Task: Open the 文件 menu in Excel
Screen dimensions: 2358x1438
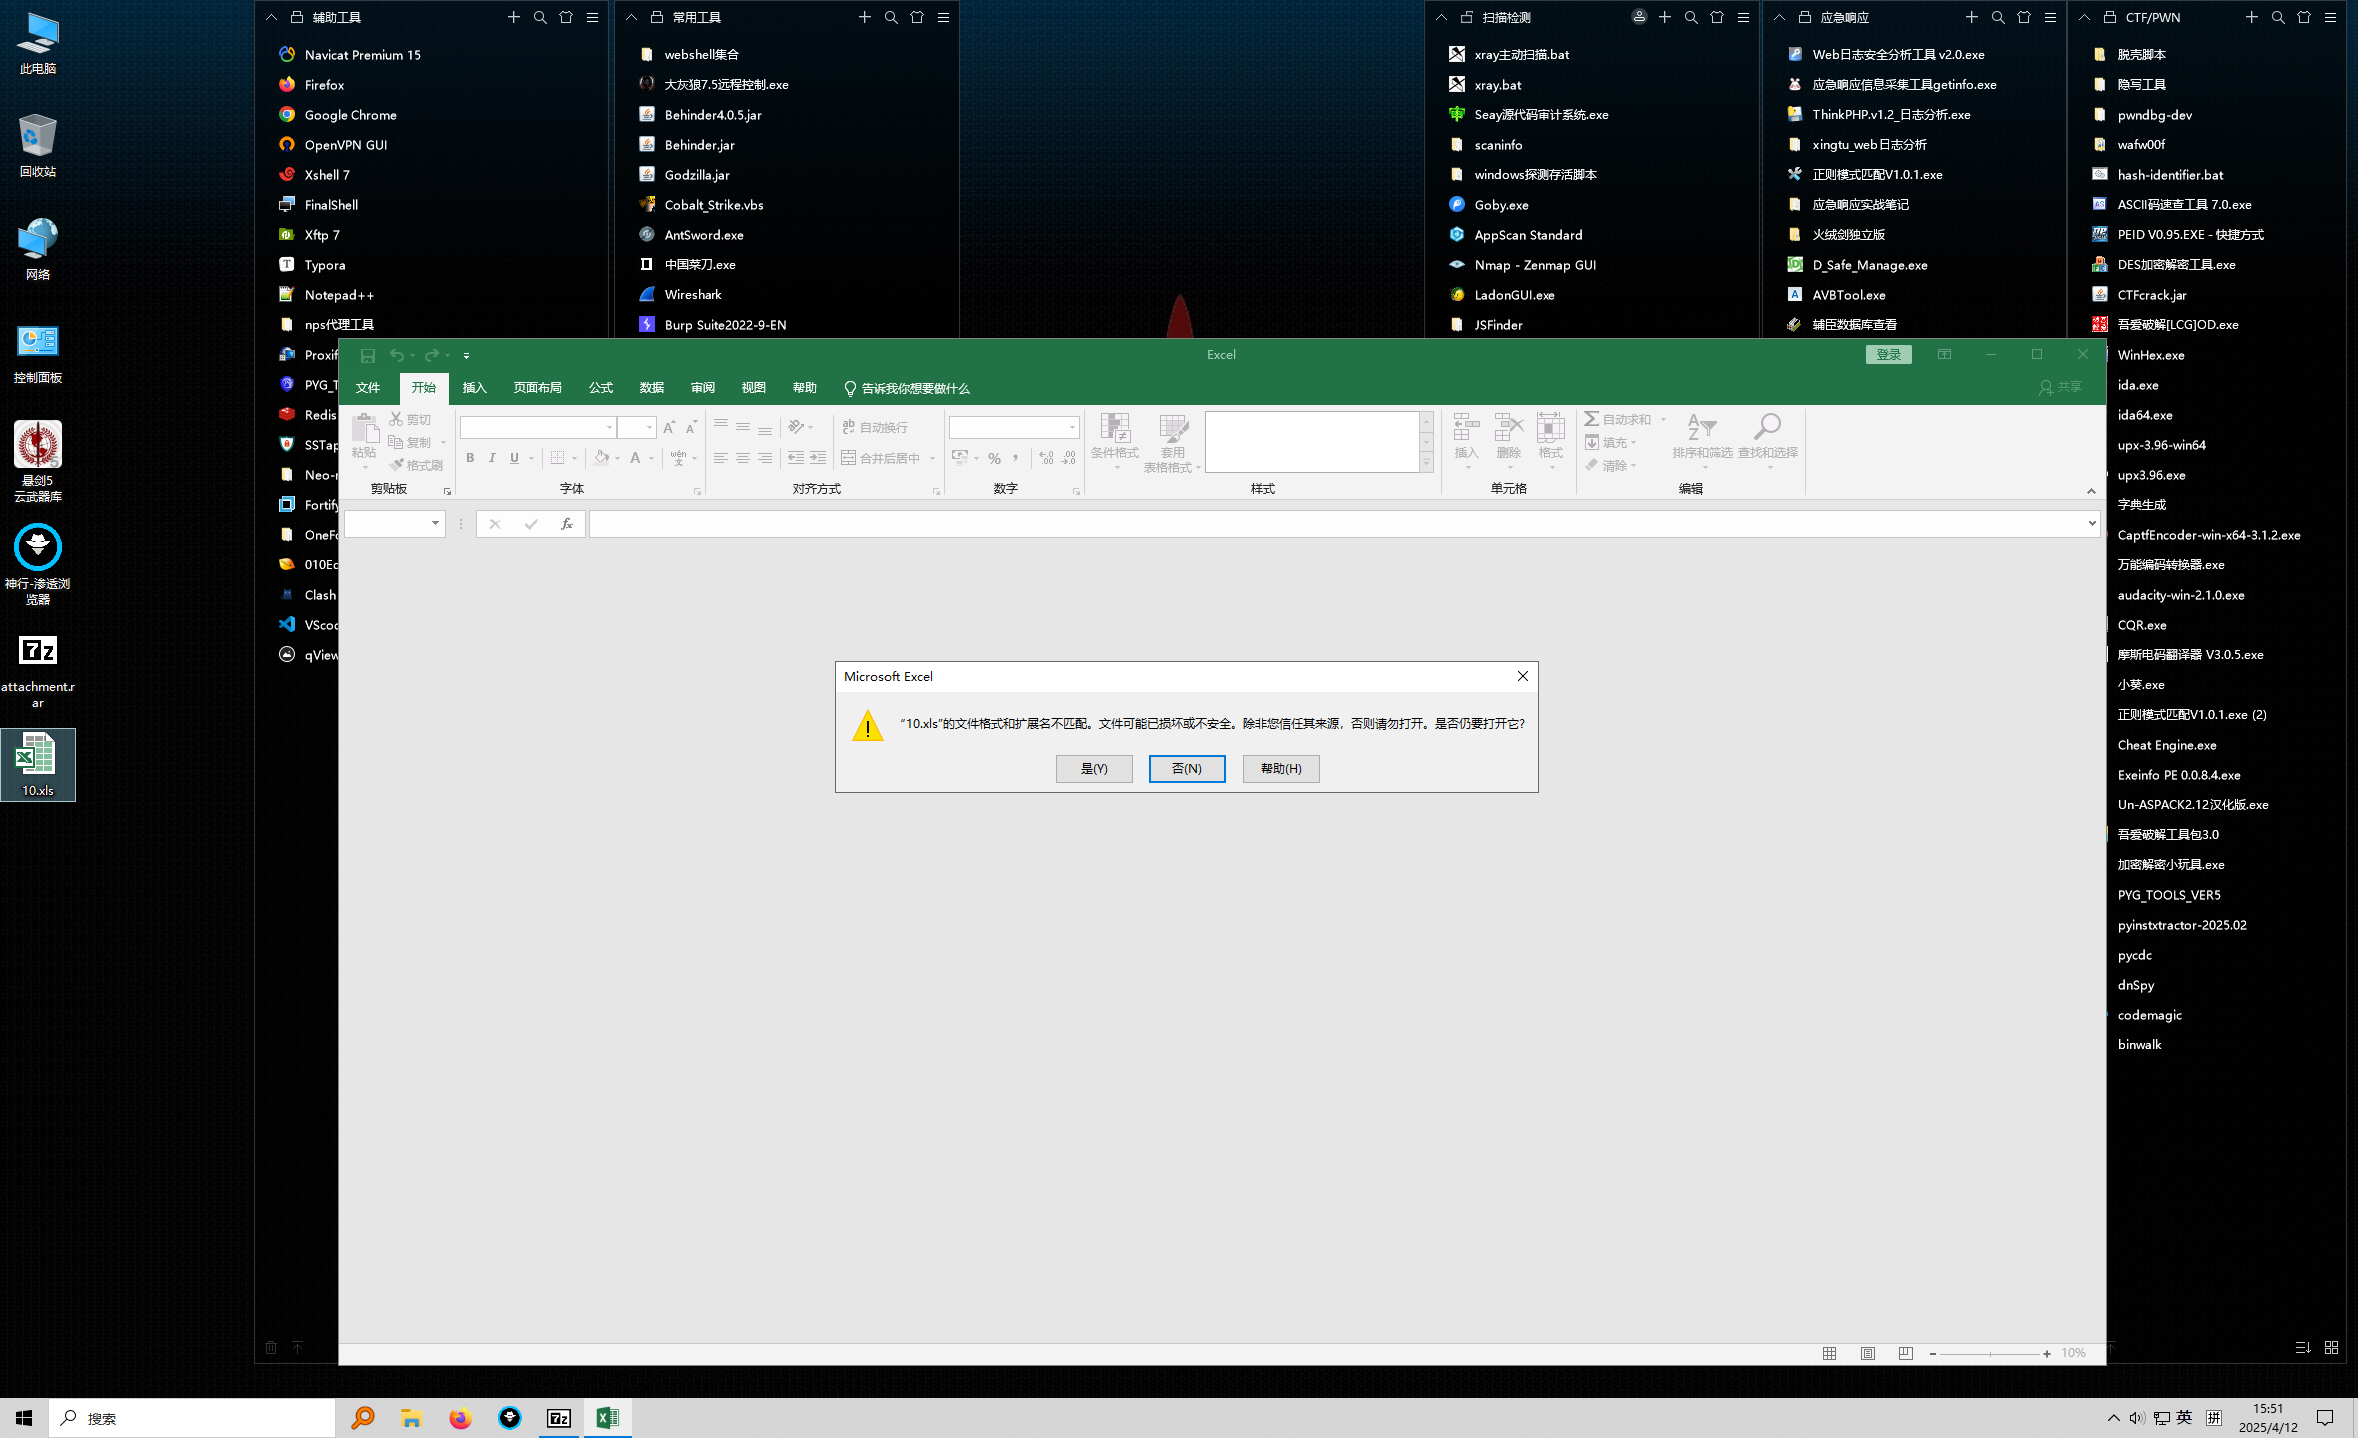Action: coord(368,388)
